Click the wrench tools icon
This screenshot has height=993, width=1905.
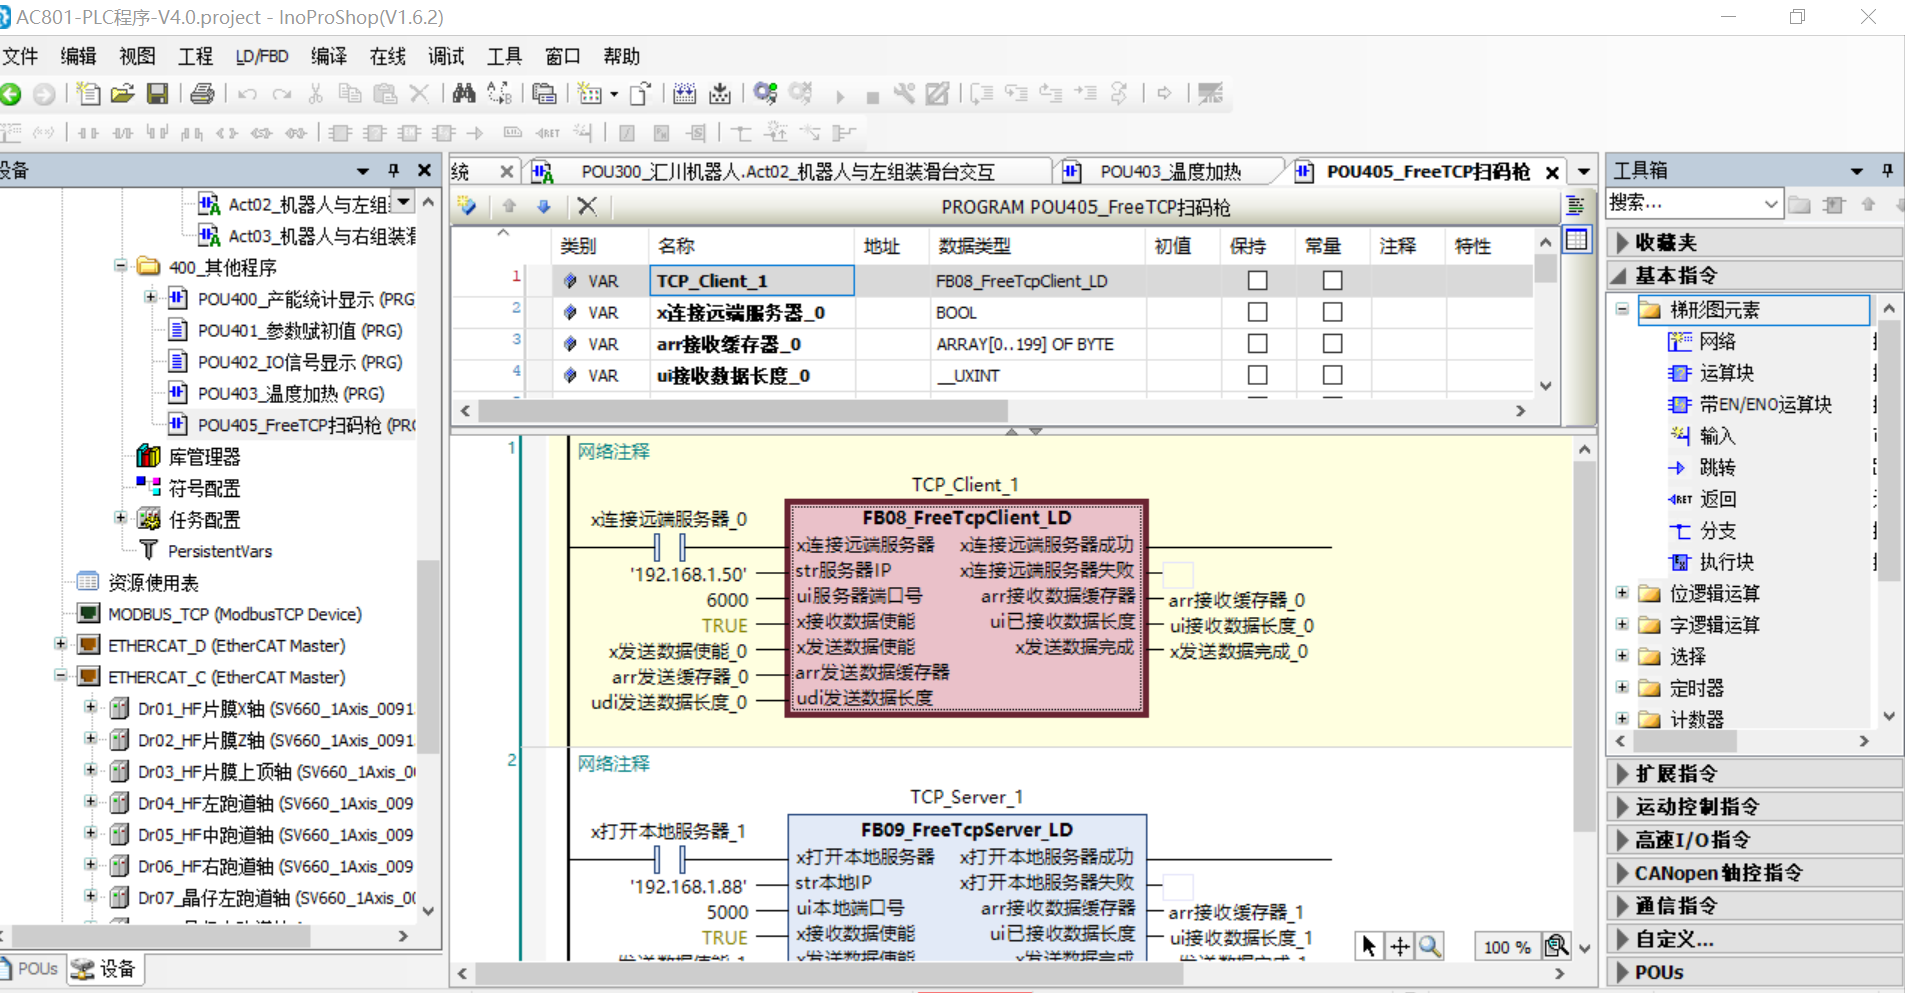point(904,94)
